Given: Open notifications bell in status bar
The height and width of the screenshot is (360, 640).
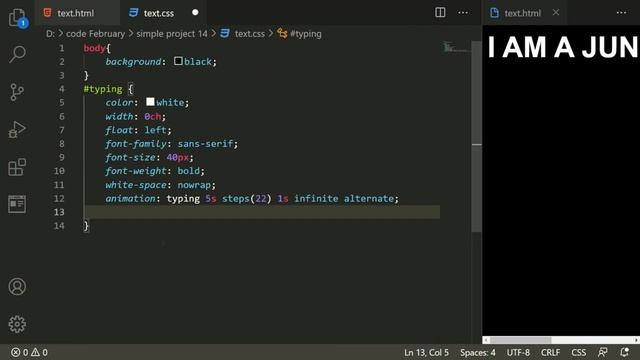Looking at the screenshot, I should 624,352.
